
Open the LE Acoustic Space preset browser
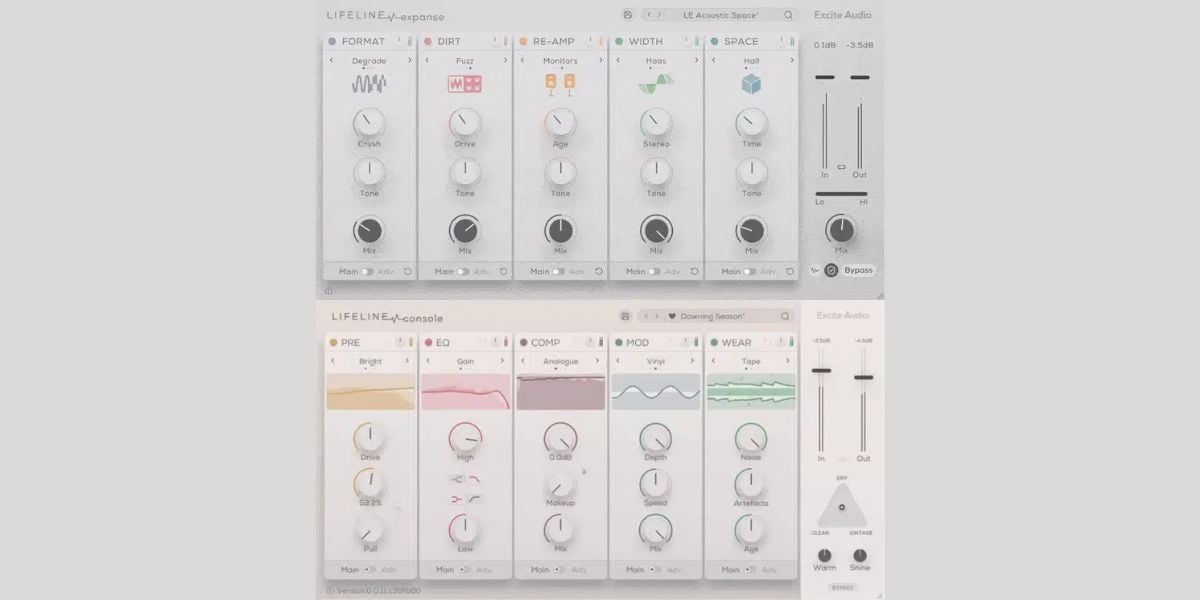(x=721, y=15)
